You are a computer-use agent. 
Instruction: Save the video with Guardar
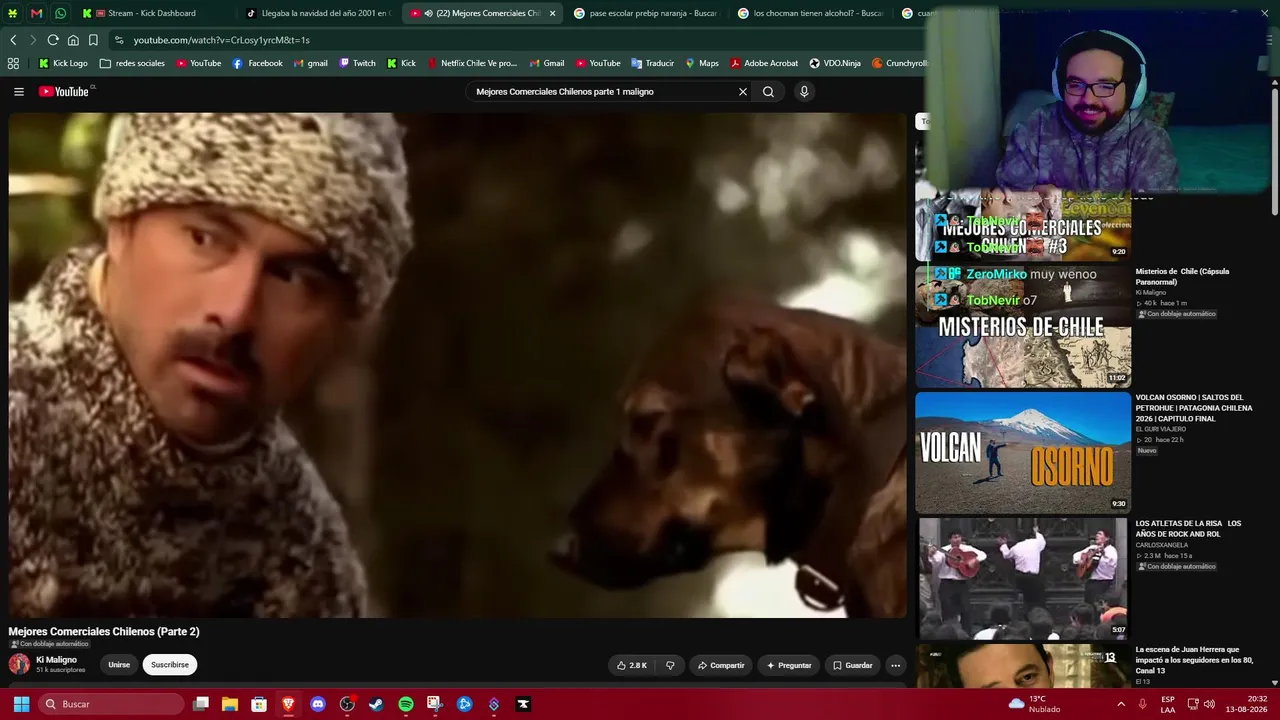tap(852, 665)
